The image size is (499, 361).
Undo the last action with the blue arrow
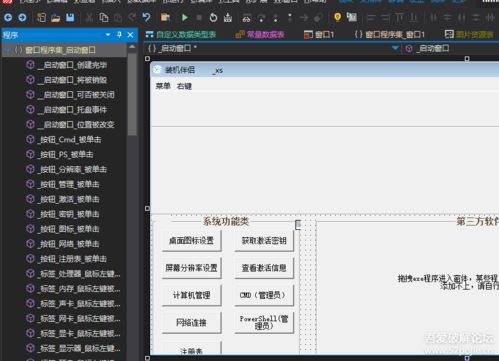(x=146, y=17)
